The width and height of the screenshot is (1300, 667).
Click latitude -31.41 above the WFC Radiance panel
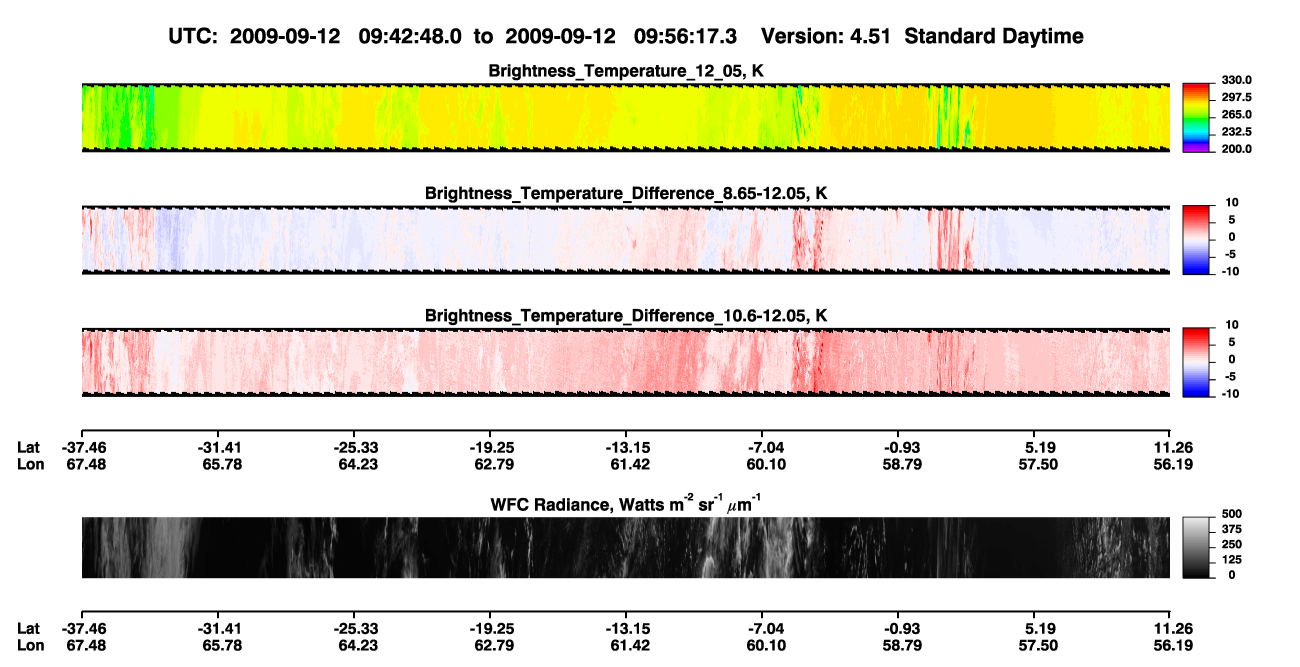coord(218,448)
